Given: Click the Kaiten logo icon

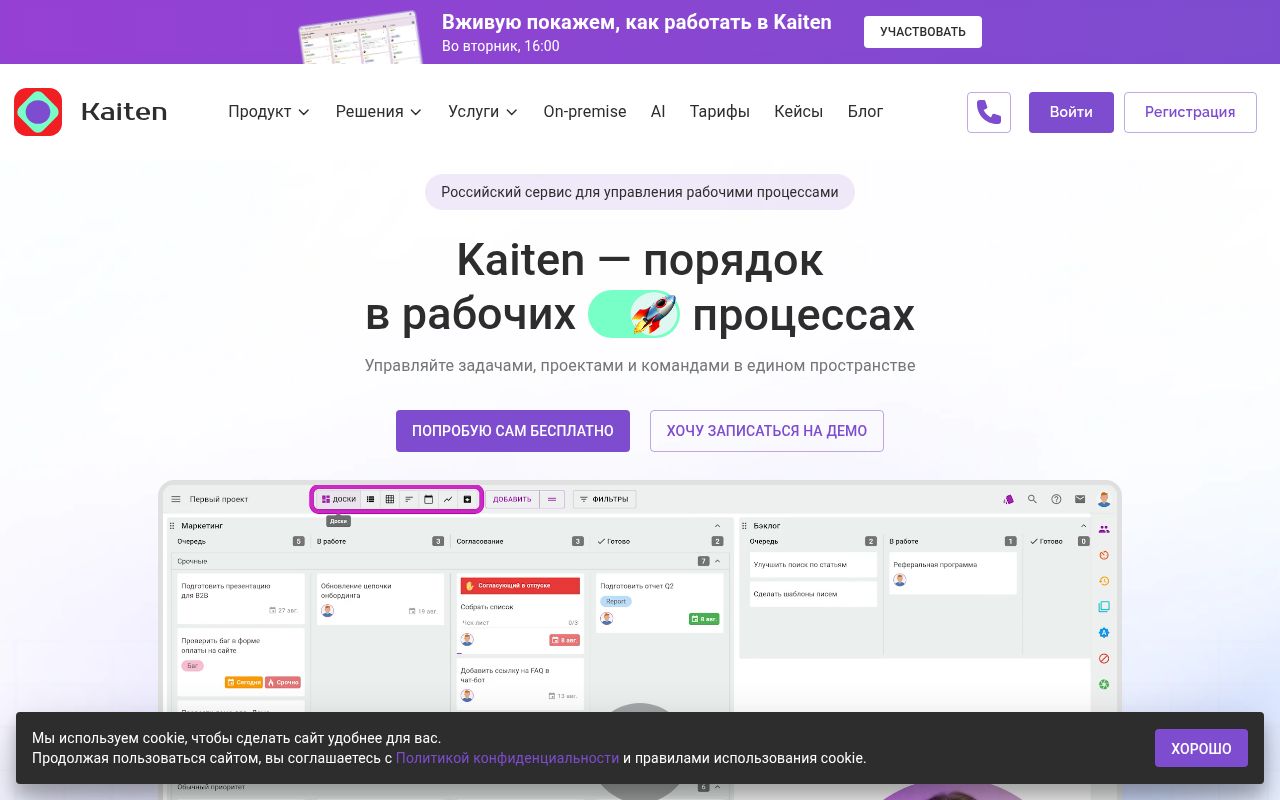Looking at the screenshot, I should click(38, 112).
